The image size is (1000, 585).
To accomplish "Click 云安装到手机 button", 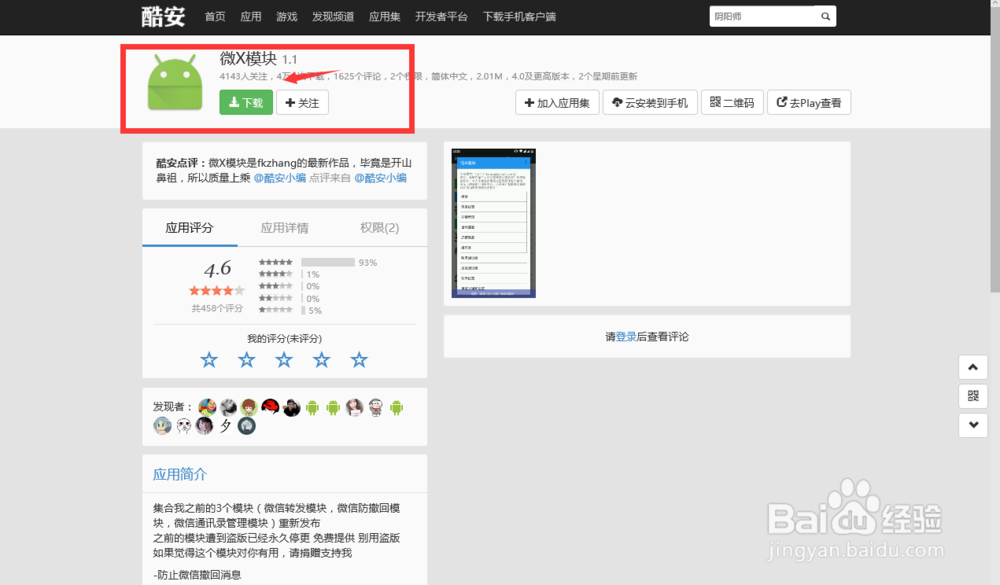I will (x=650, y=103).
